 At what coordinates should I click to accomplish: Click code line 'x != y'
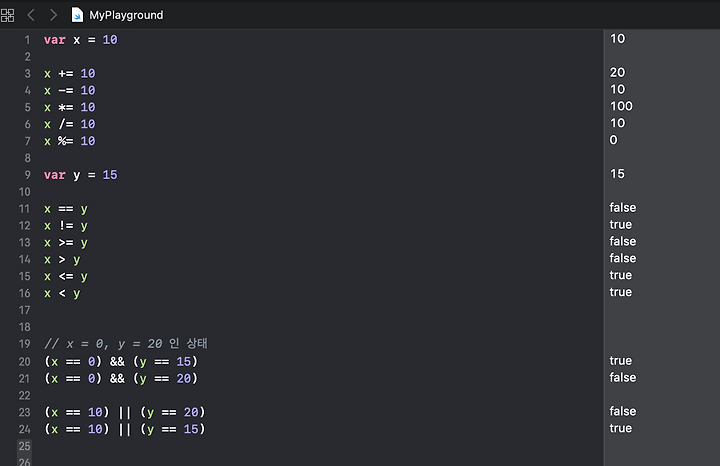tap(66, 226)
